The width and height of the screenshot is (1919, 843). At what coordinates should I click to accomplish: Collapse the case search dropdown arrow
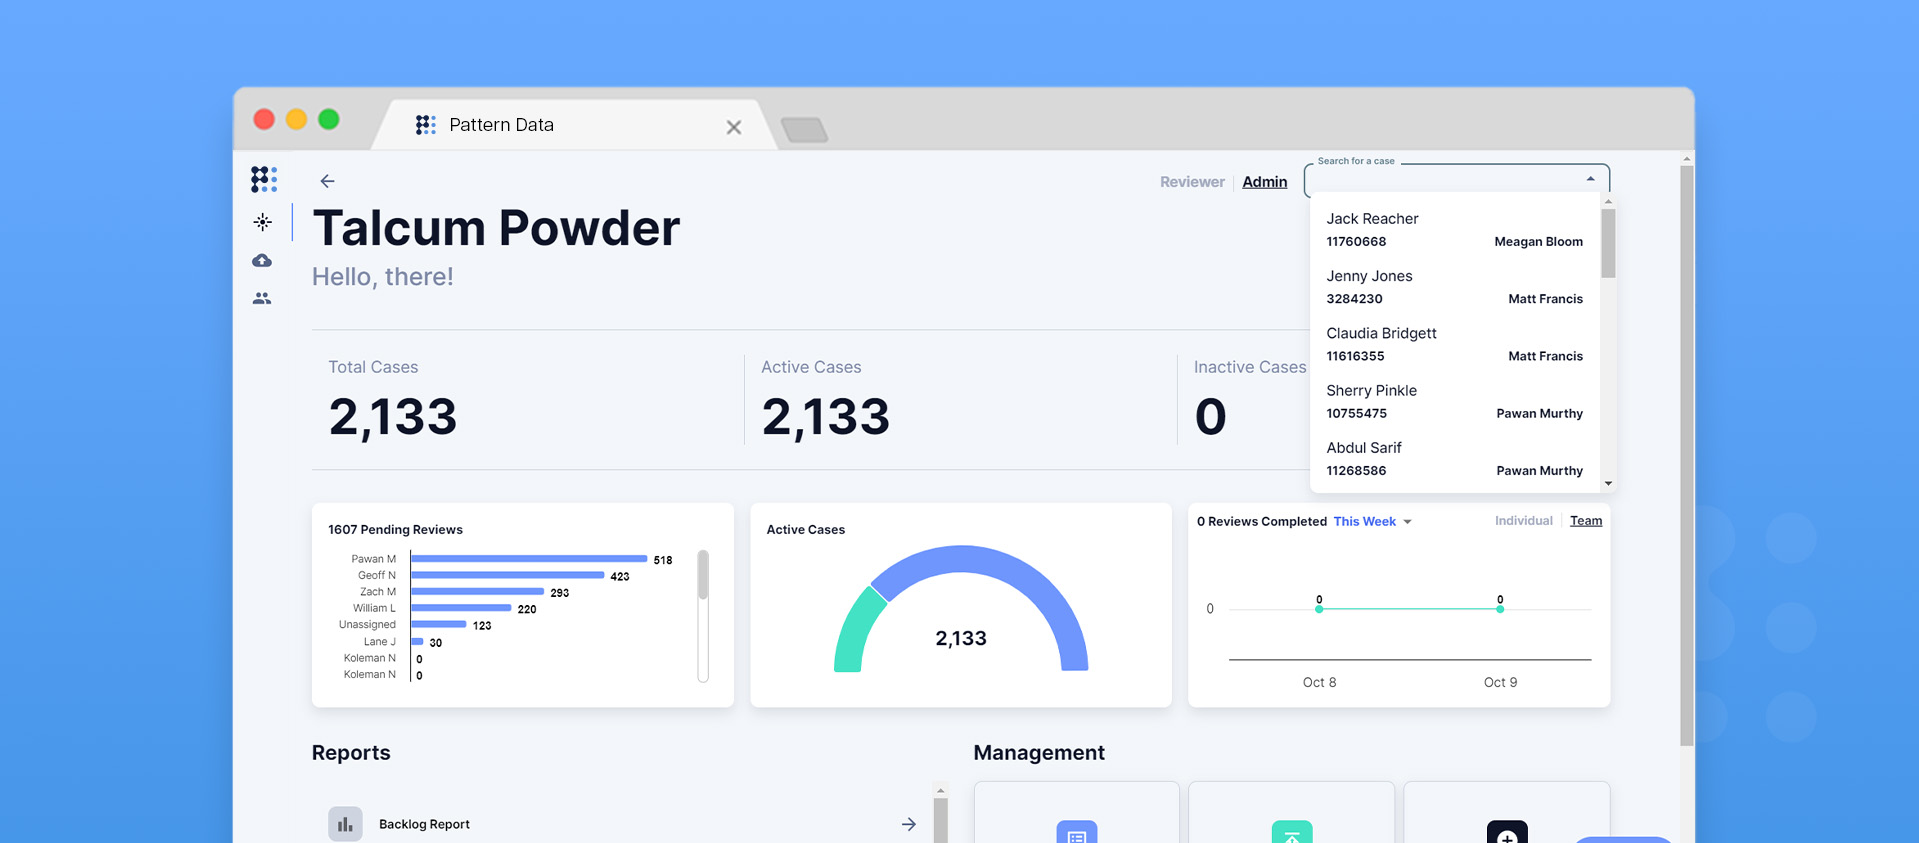(1590, 179)
